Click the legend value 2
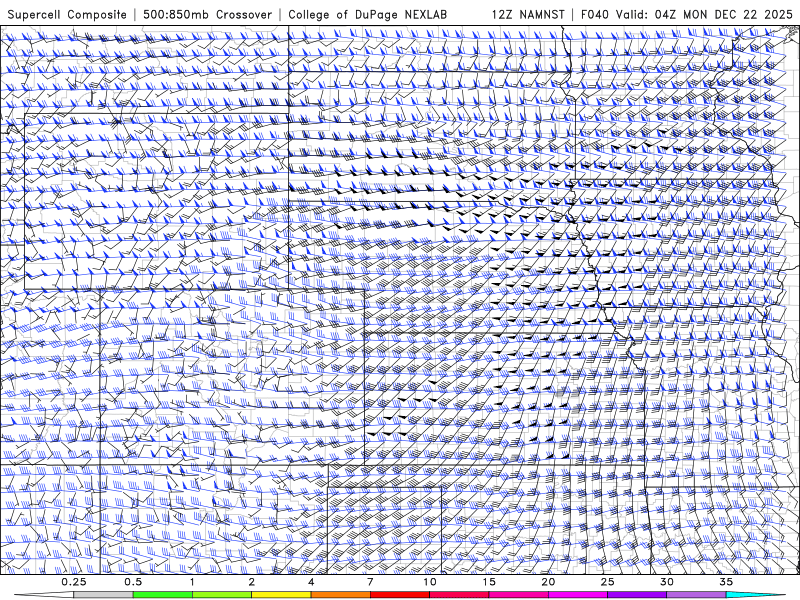Screen dimensions: 800x600 tap(252, 582)
